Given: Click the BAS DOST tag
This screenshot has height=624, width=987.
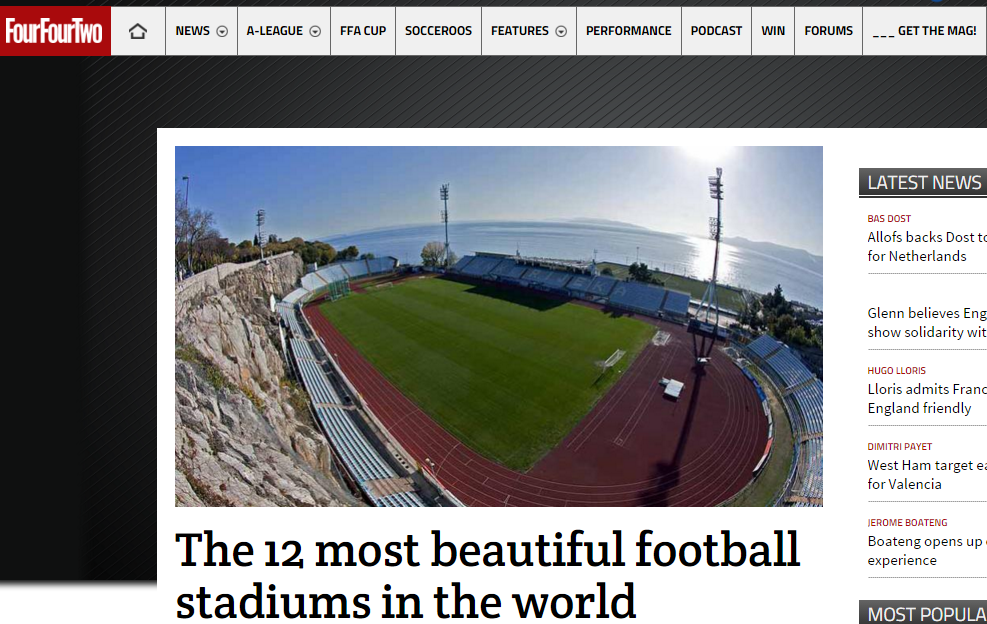Looking at the screenshot, I should (889, 218).
